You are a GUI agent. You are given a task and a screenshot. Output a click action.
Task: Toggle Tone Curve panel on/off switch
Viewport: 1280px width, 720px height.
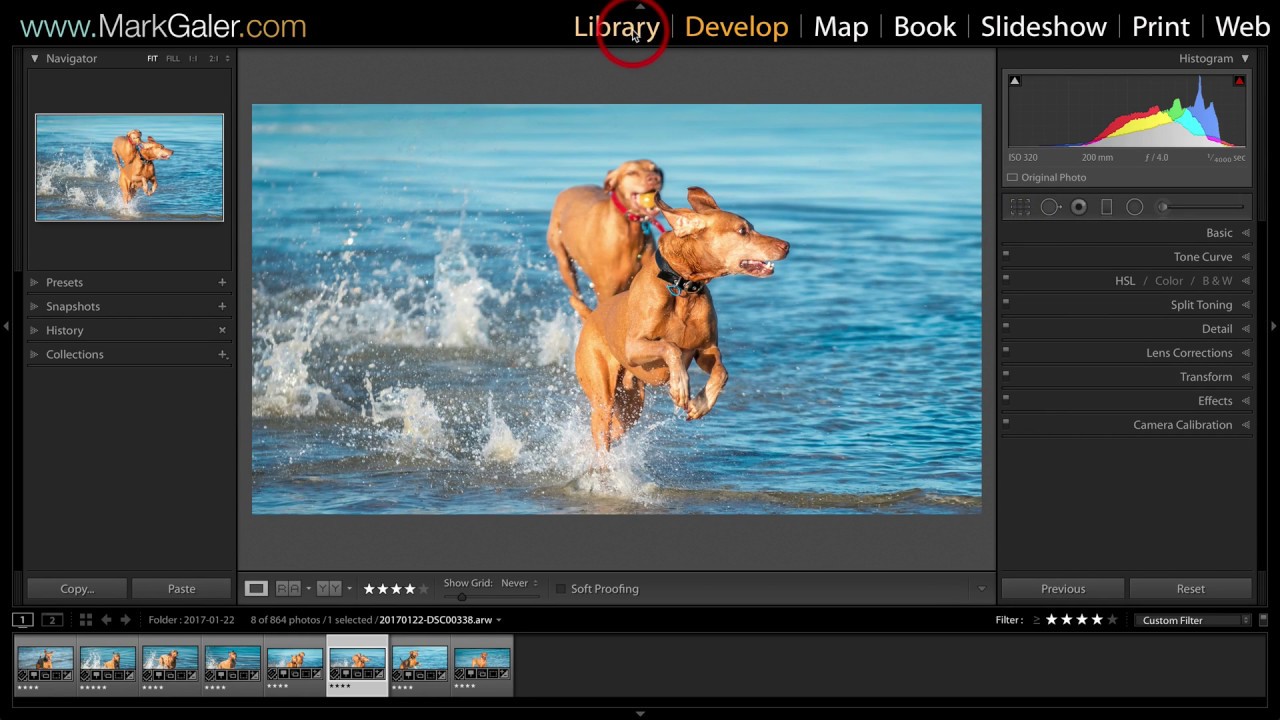[x=1006, y=255]
